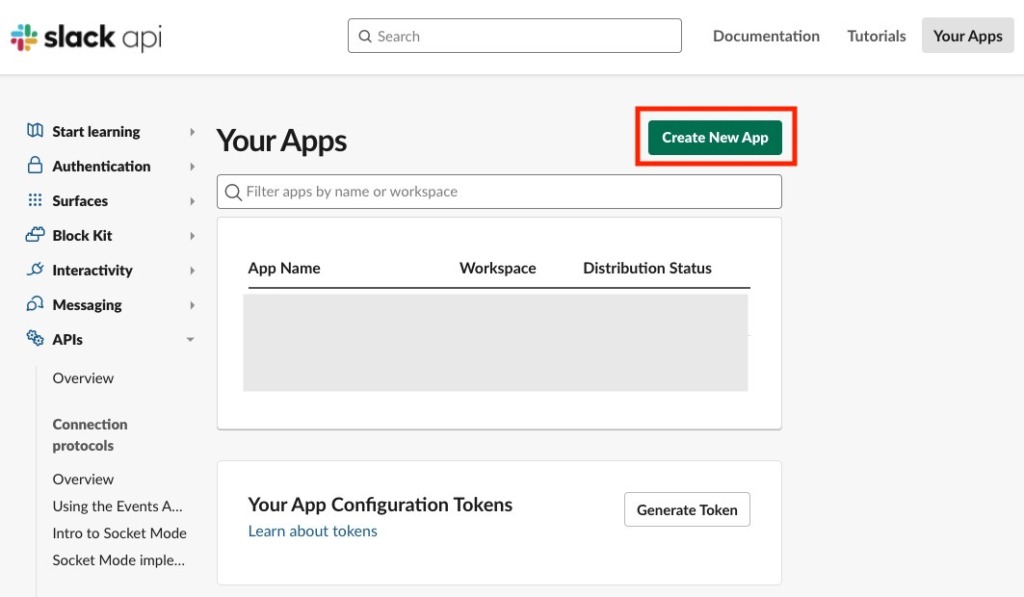Click the Authentication lock icon
This screenshot has height=597, width=1024.
[35, 165]
